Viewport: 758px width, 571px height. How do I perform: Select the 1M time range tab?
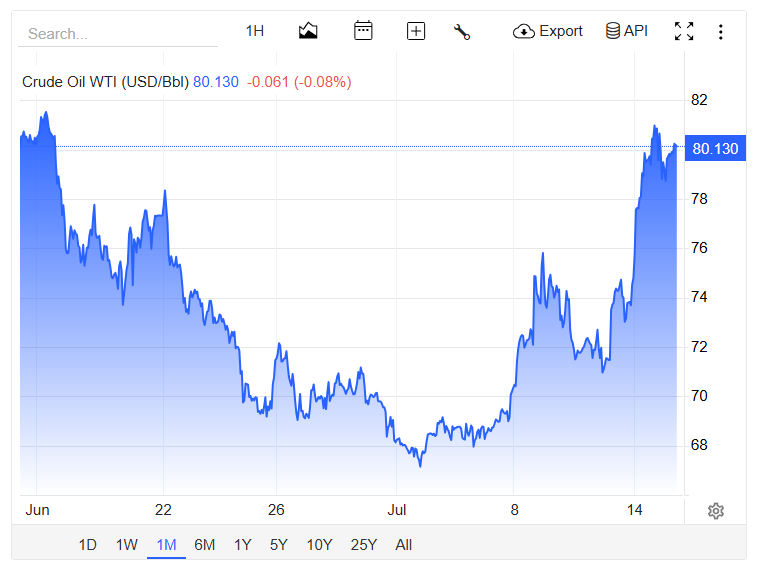pyautogui.click(x=166, y=545)
